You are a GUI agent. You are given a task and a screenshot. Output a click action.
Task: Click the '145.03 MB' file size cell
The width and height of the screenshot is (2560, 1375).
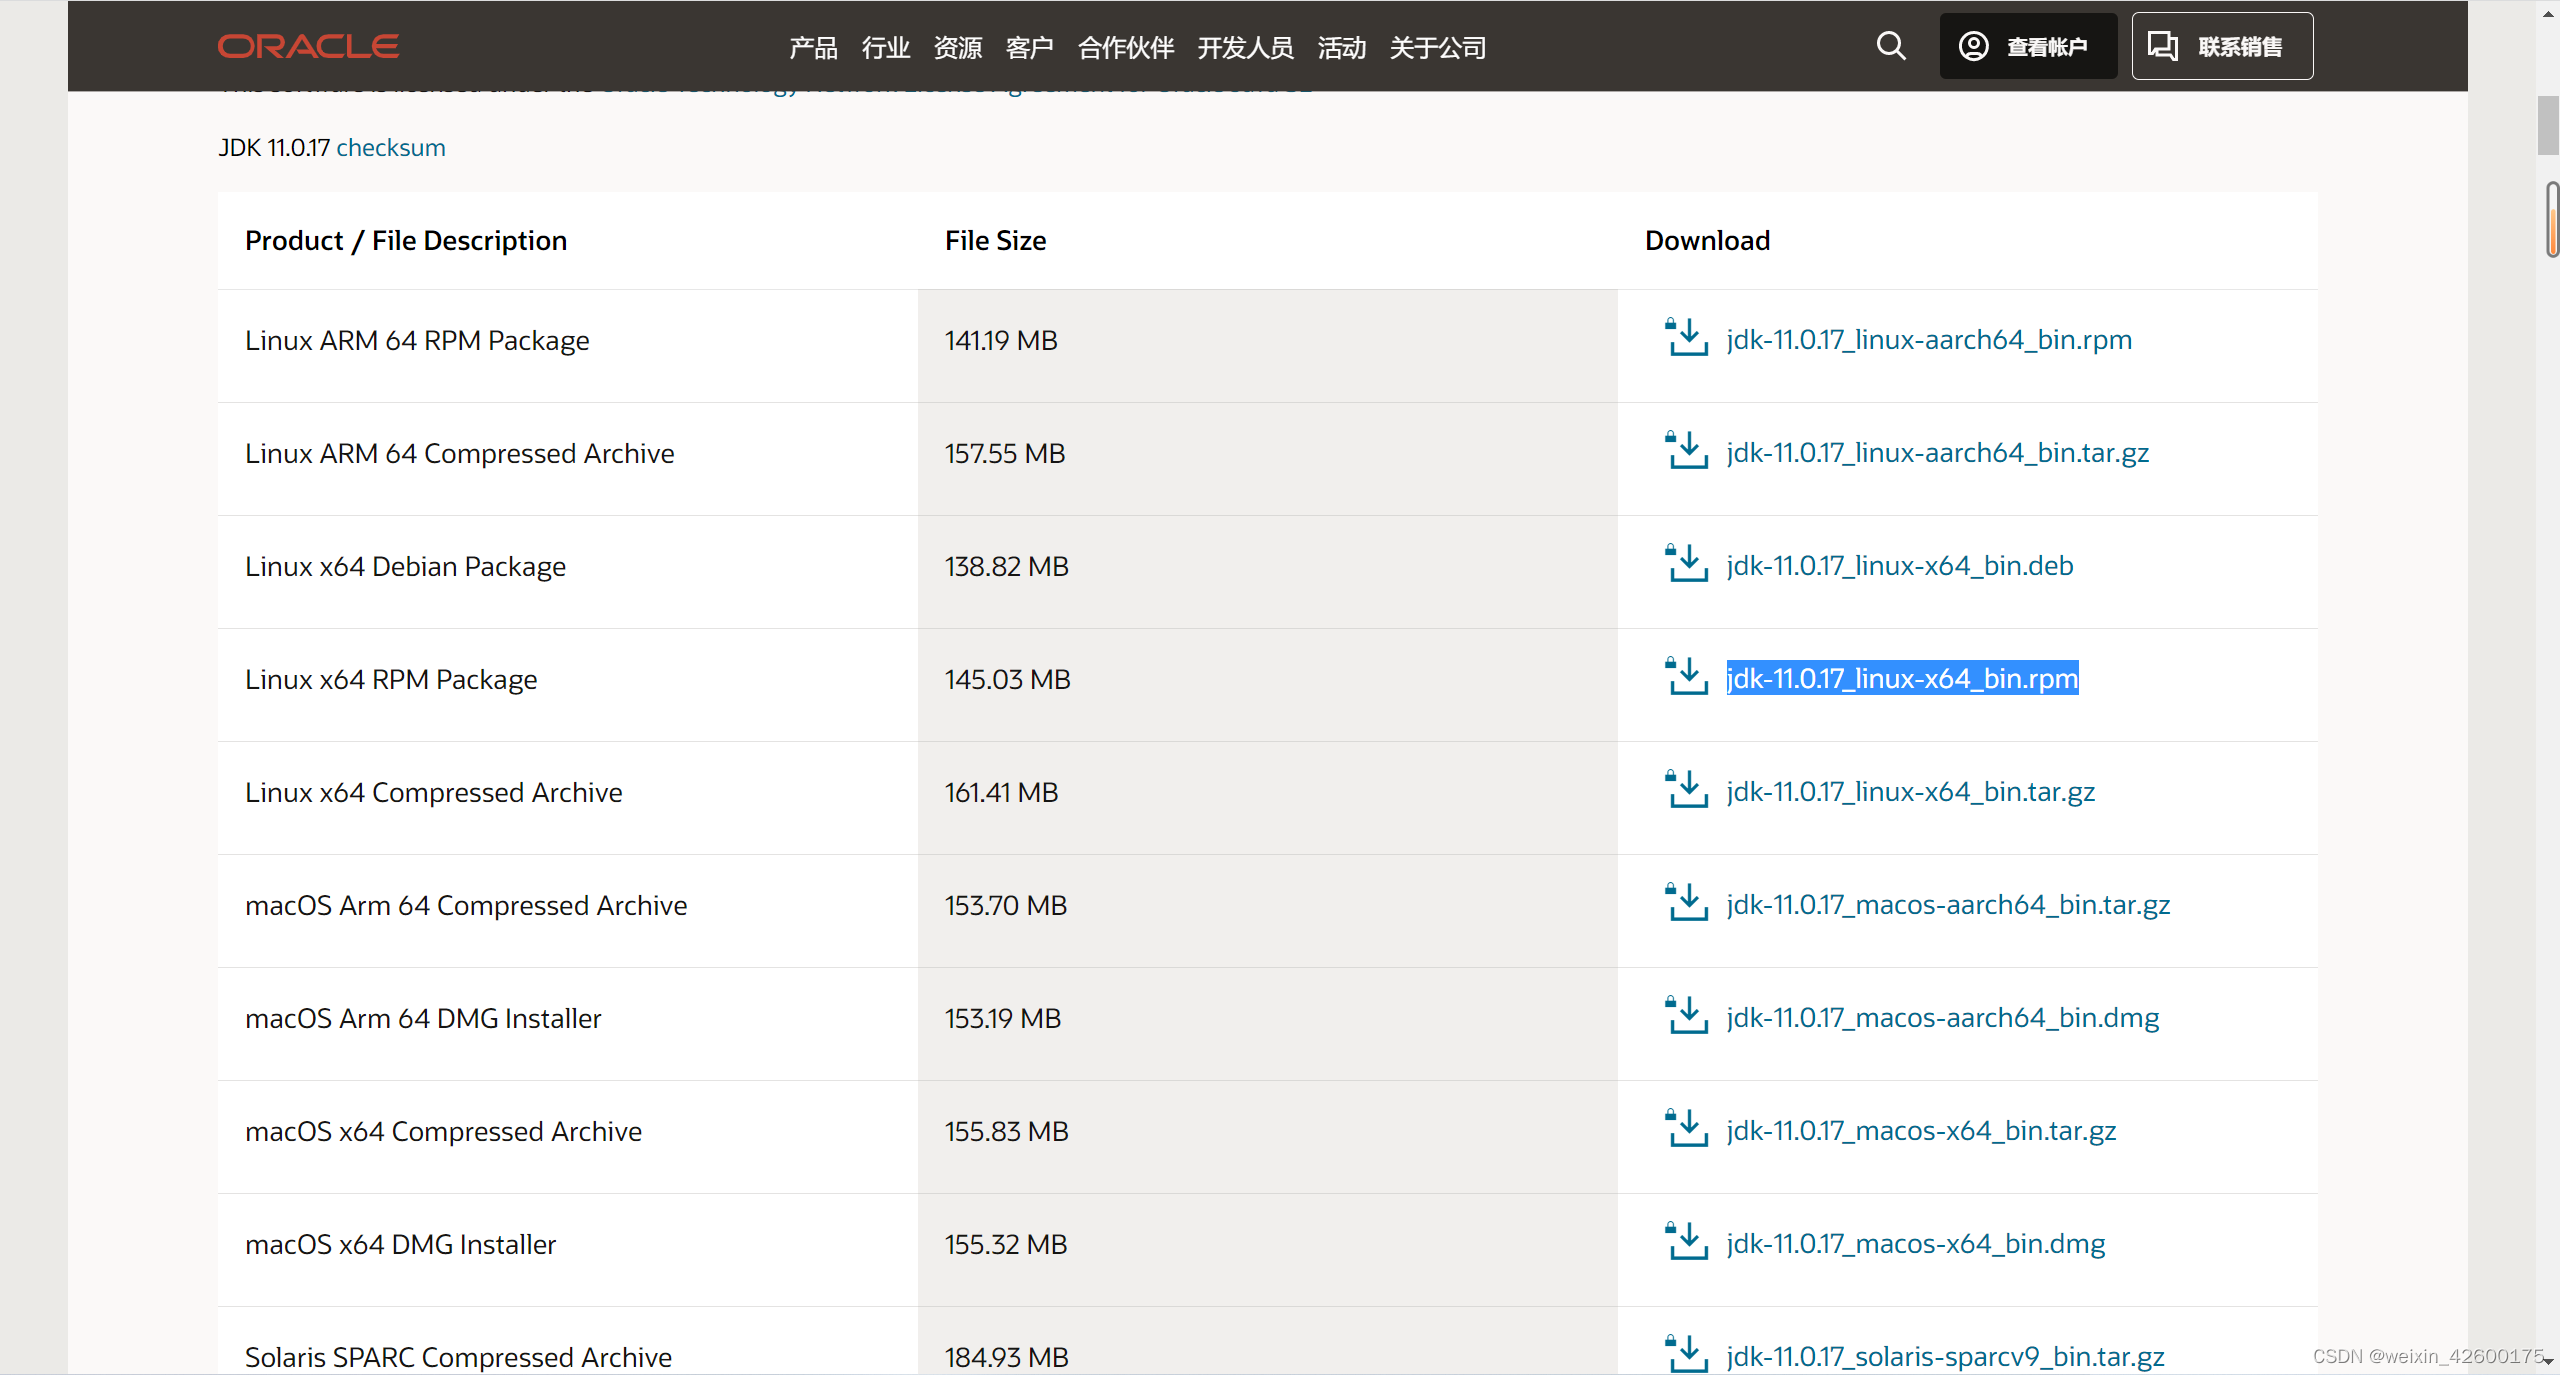click(x=1267, y=685)
